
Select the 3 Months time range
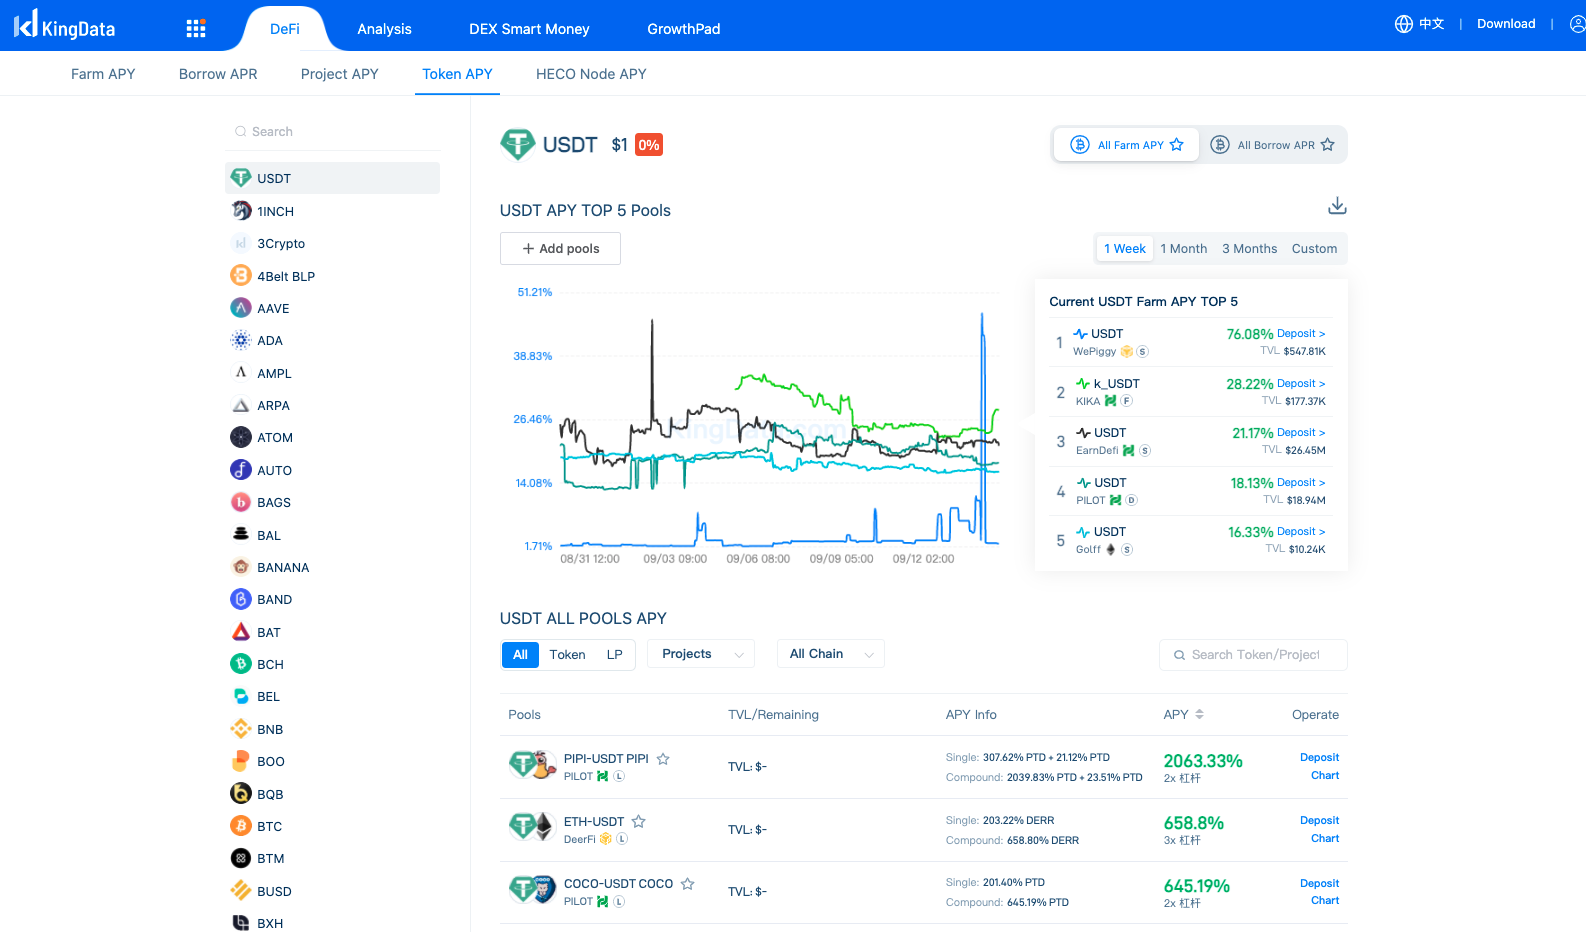1250,249
